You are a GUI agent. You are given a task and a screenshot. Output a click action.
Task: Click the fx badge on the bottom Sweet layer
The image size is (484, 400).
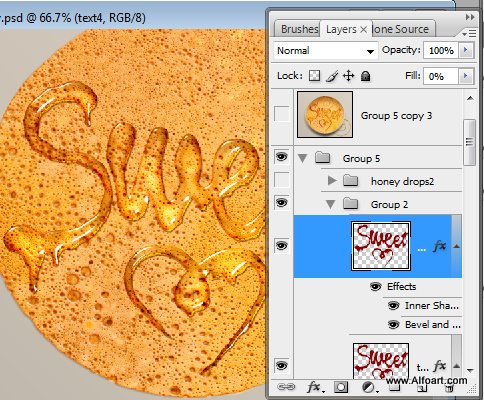click(440, 366)
